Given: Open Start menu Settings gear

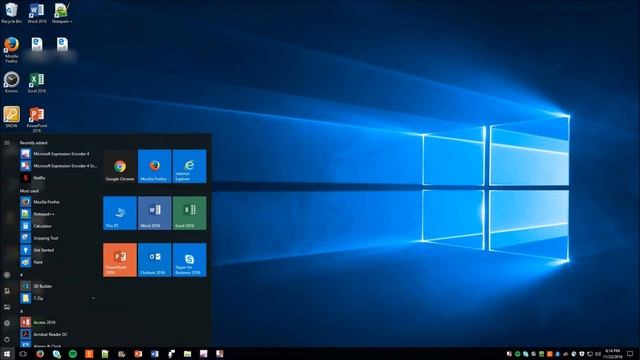Looking at the screenshot, I should 7,323.
